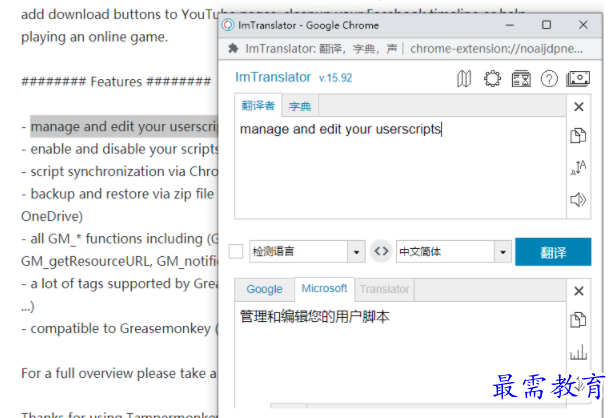Viewport: 614px width, 418px height.
Task: Click the '######## Features ########' heading
Action: coord(116,81)
